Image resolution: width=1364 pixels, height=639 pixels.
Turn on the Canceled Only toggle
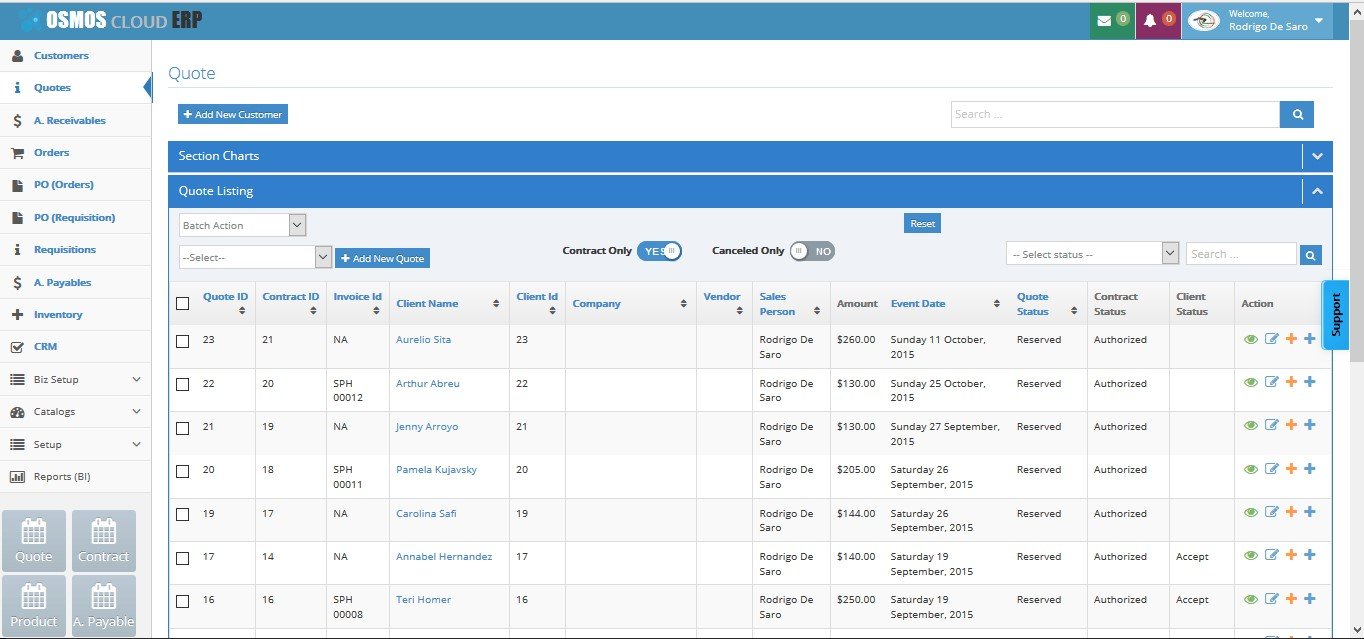[x=812, y=251]
